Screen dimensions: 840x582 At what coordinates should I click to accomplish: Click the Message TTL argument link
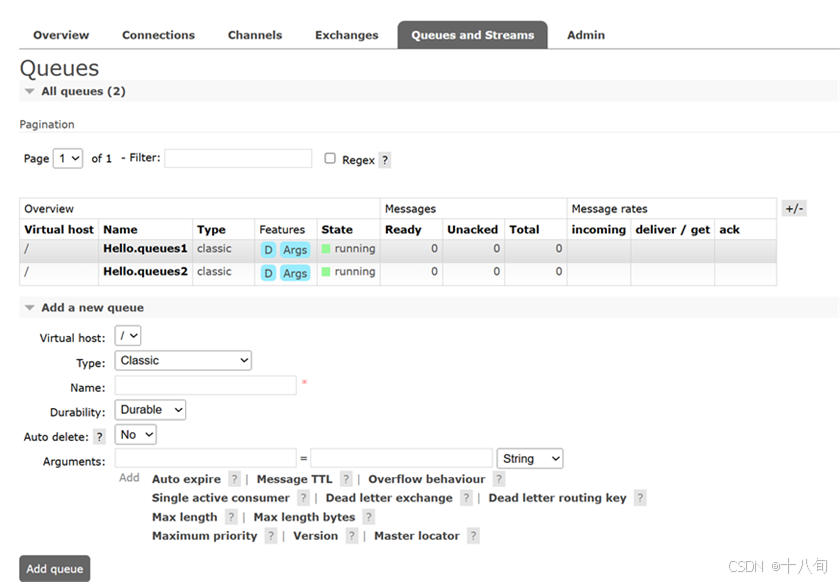pos(295,479)
